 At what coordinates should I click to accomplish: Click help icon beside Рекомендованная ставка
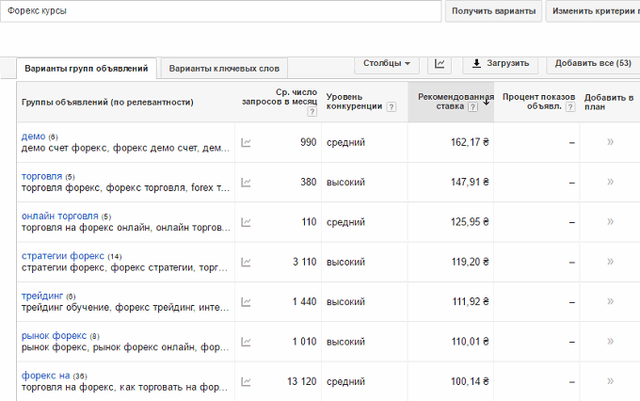pyautogui.click(x=473, y=107)
